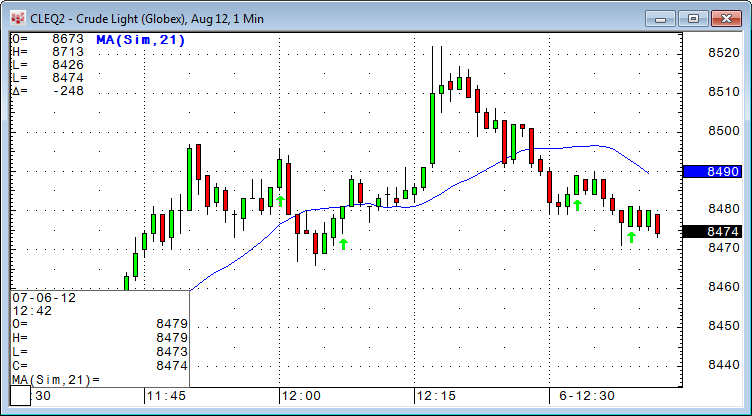The image size is (752, 416).
Task: Select the 11:45 time axis label
Action: point(167,396)
